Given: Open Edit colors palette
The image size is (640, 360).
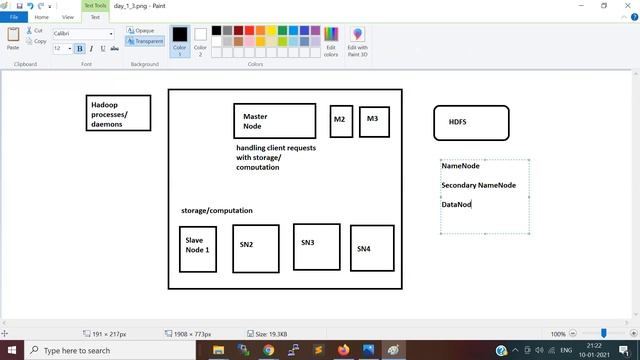Looking at the screenshot, I should (x=331, y=42).
